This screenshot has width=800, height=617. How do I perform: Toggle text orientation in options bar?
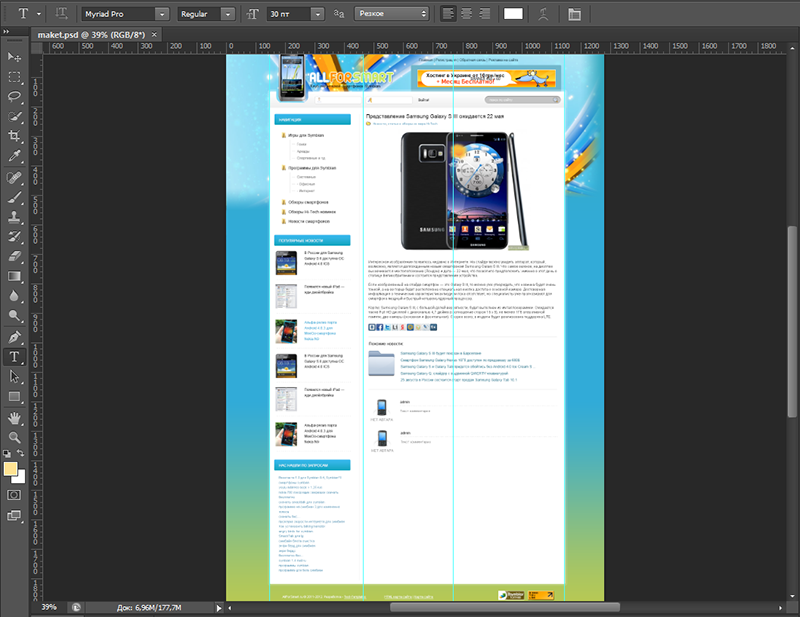(x=63, y=14)
